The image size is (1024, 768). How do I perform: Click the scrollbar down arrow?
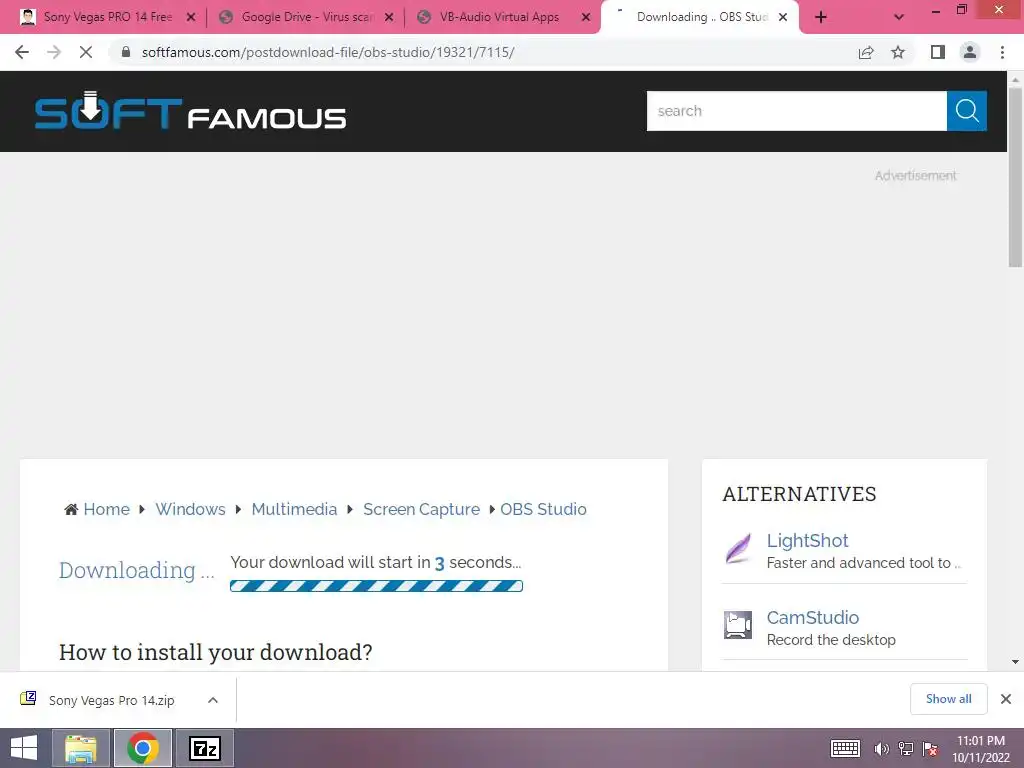1015,662
